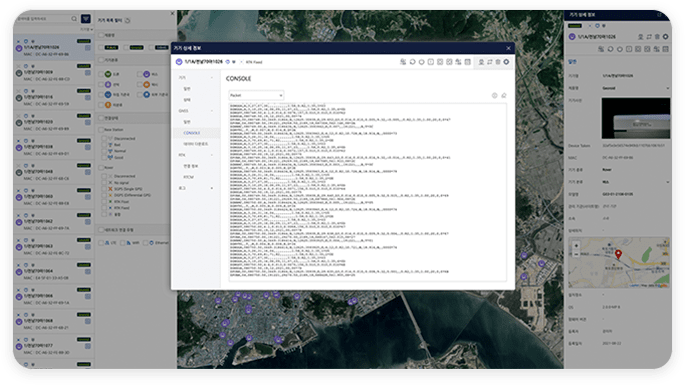
Task: Select device 70R1077 in the device list
Action: (x=53, y=346)
